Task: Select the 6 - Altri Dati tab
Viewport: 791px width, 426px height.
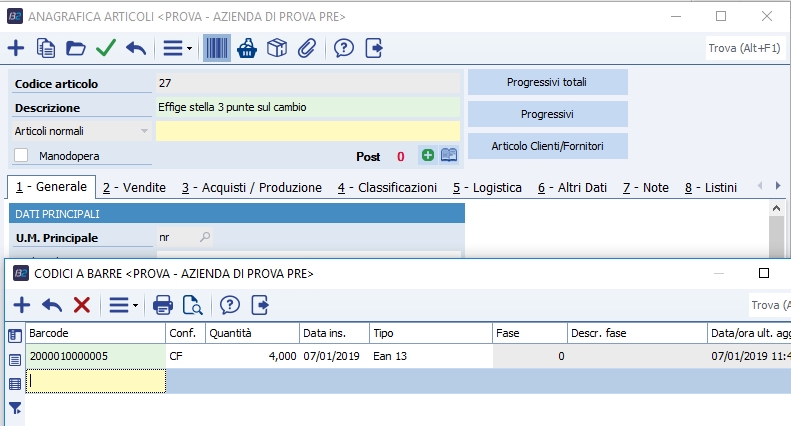Action: [x=572, y=188]
